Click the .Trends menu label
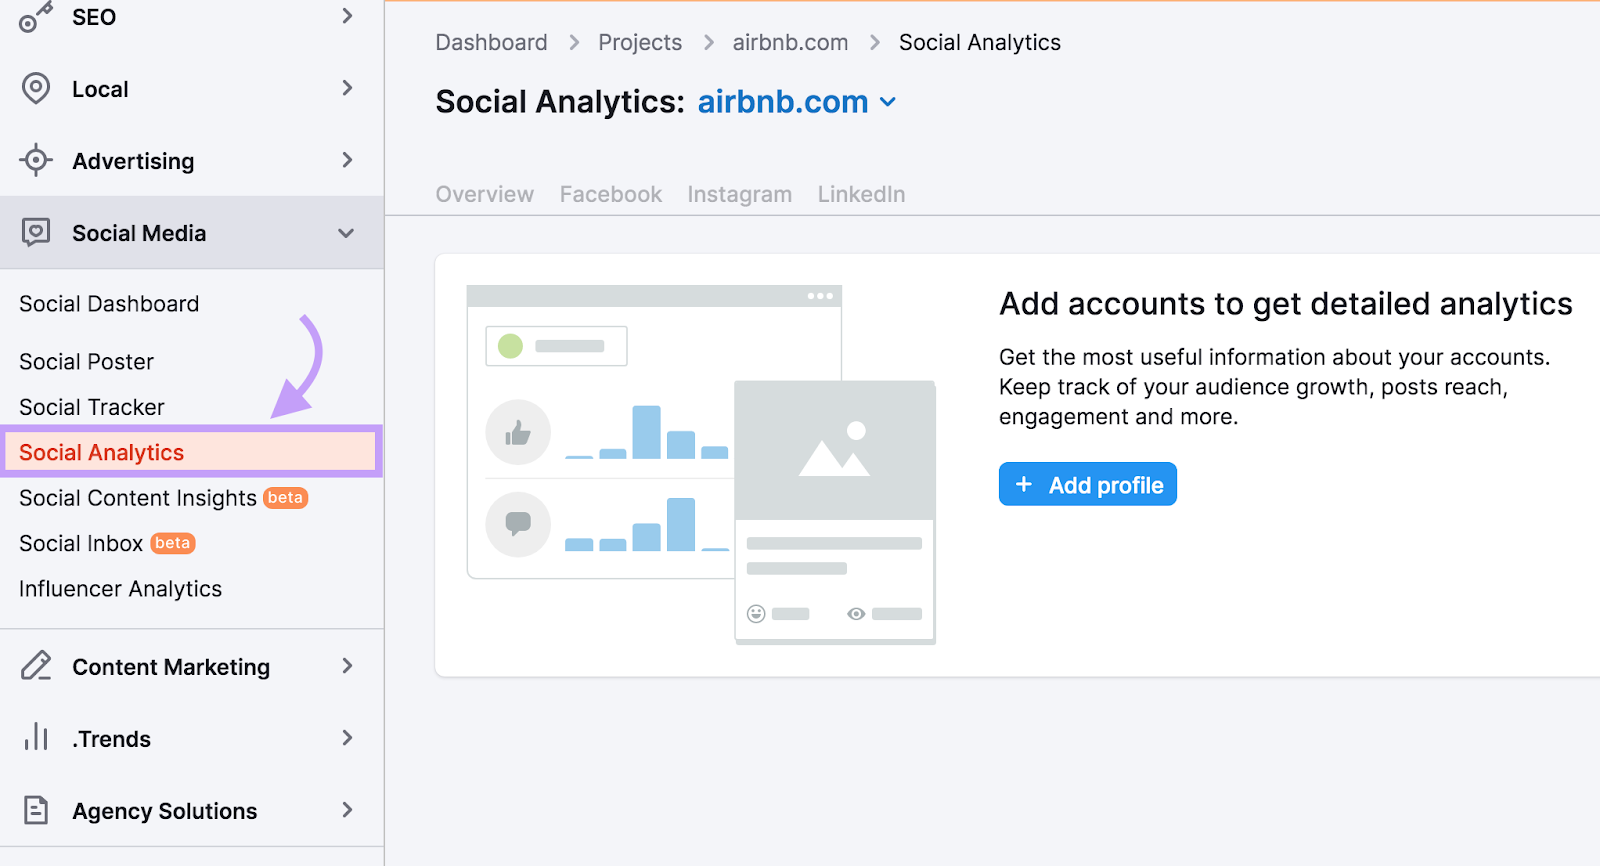Image resolution: width=1600 pixels, height=866 pixels. tap(111, 739)
